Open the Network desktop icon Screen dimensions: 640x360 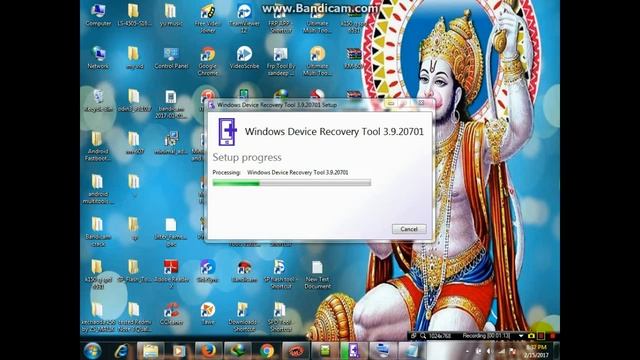[x=98, y=58]
